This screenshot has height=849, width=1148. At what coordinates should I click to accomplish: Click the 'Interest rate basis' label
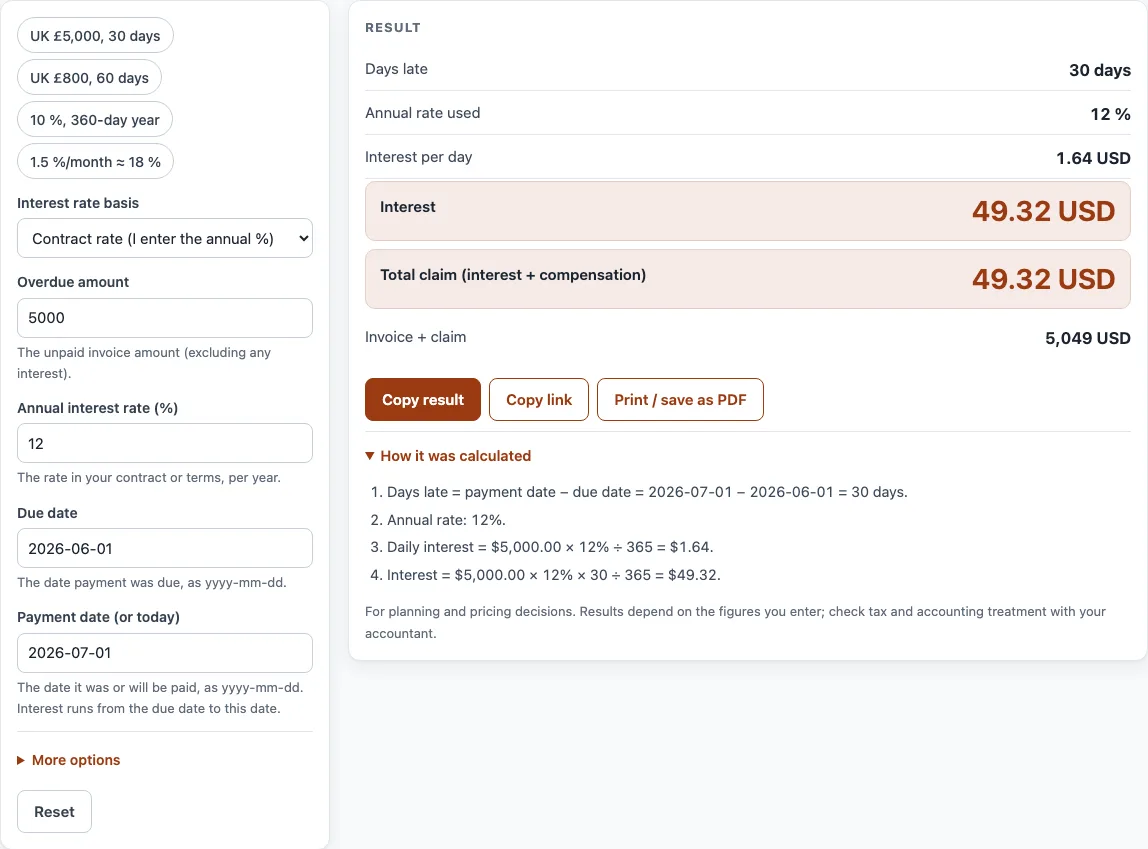[x=78, y=203]
